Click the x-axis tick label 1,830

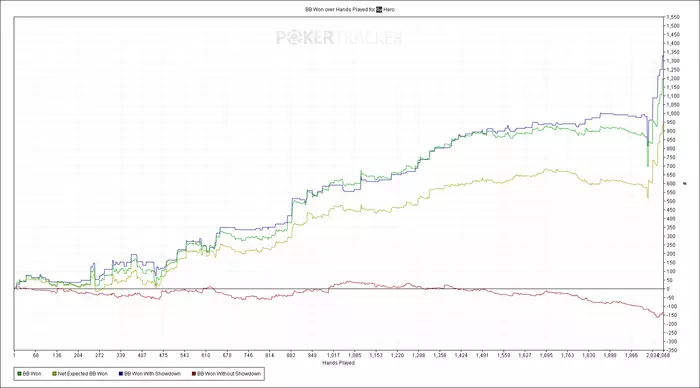click(x=588, y=355)
